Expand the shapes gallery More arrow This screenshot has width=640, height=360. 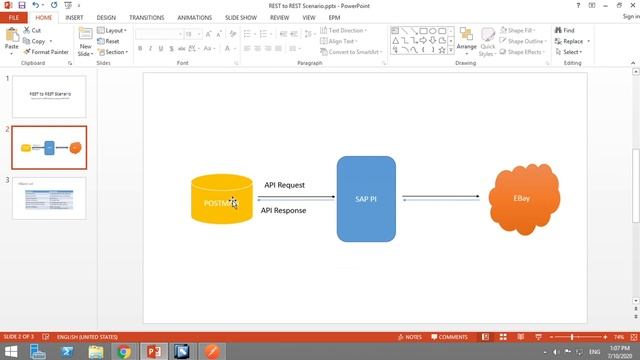pos(451,50)
